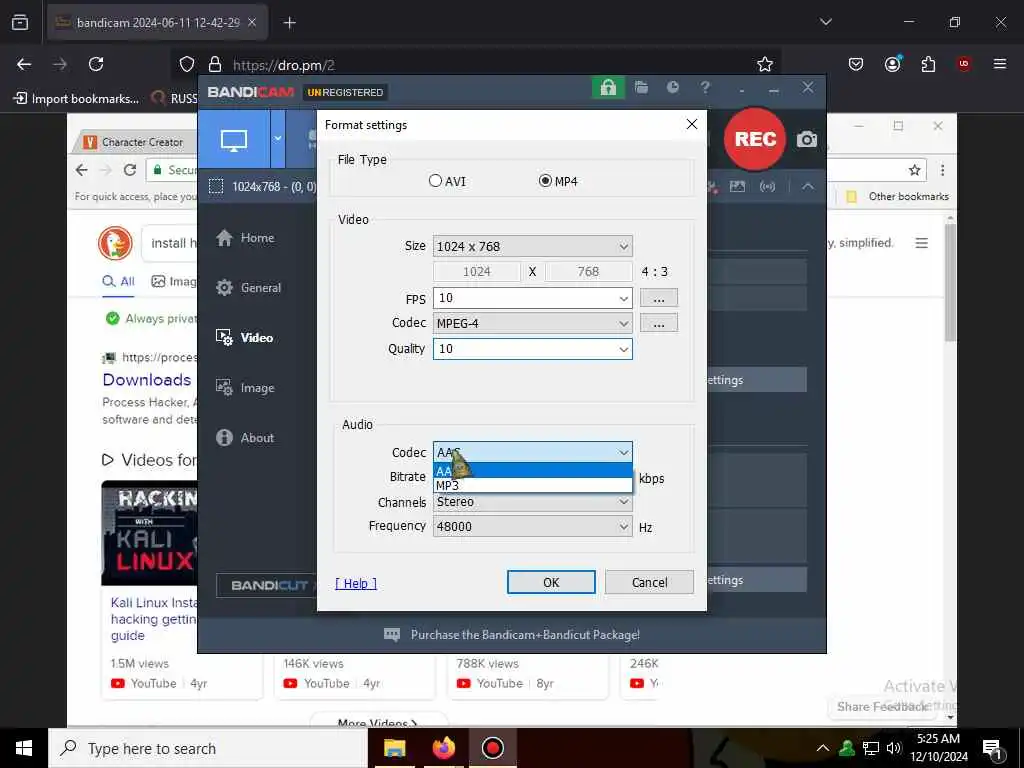
Task: Select Bandicam screen recording mode monitor icon
Action: point(234,139)
